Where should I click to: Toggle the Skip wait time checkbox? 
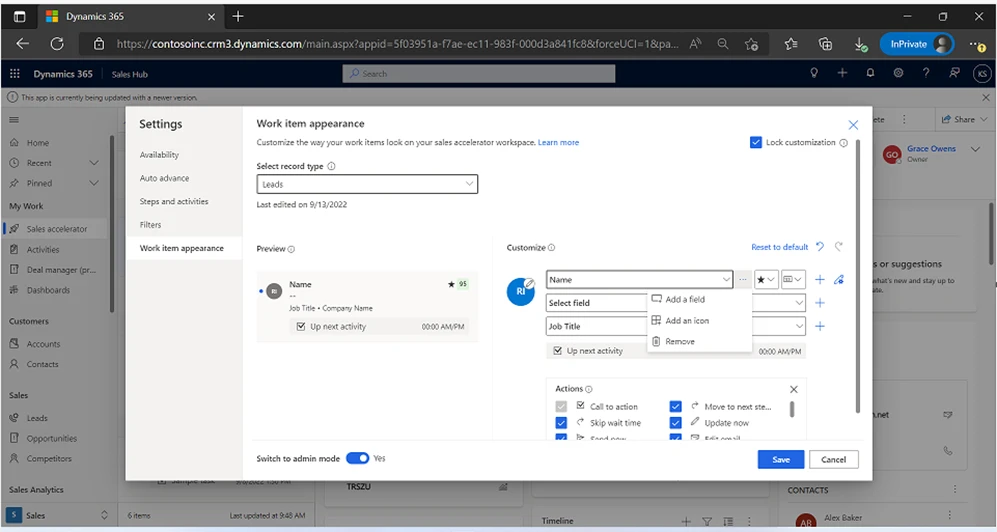[561, 423]
